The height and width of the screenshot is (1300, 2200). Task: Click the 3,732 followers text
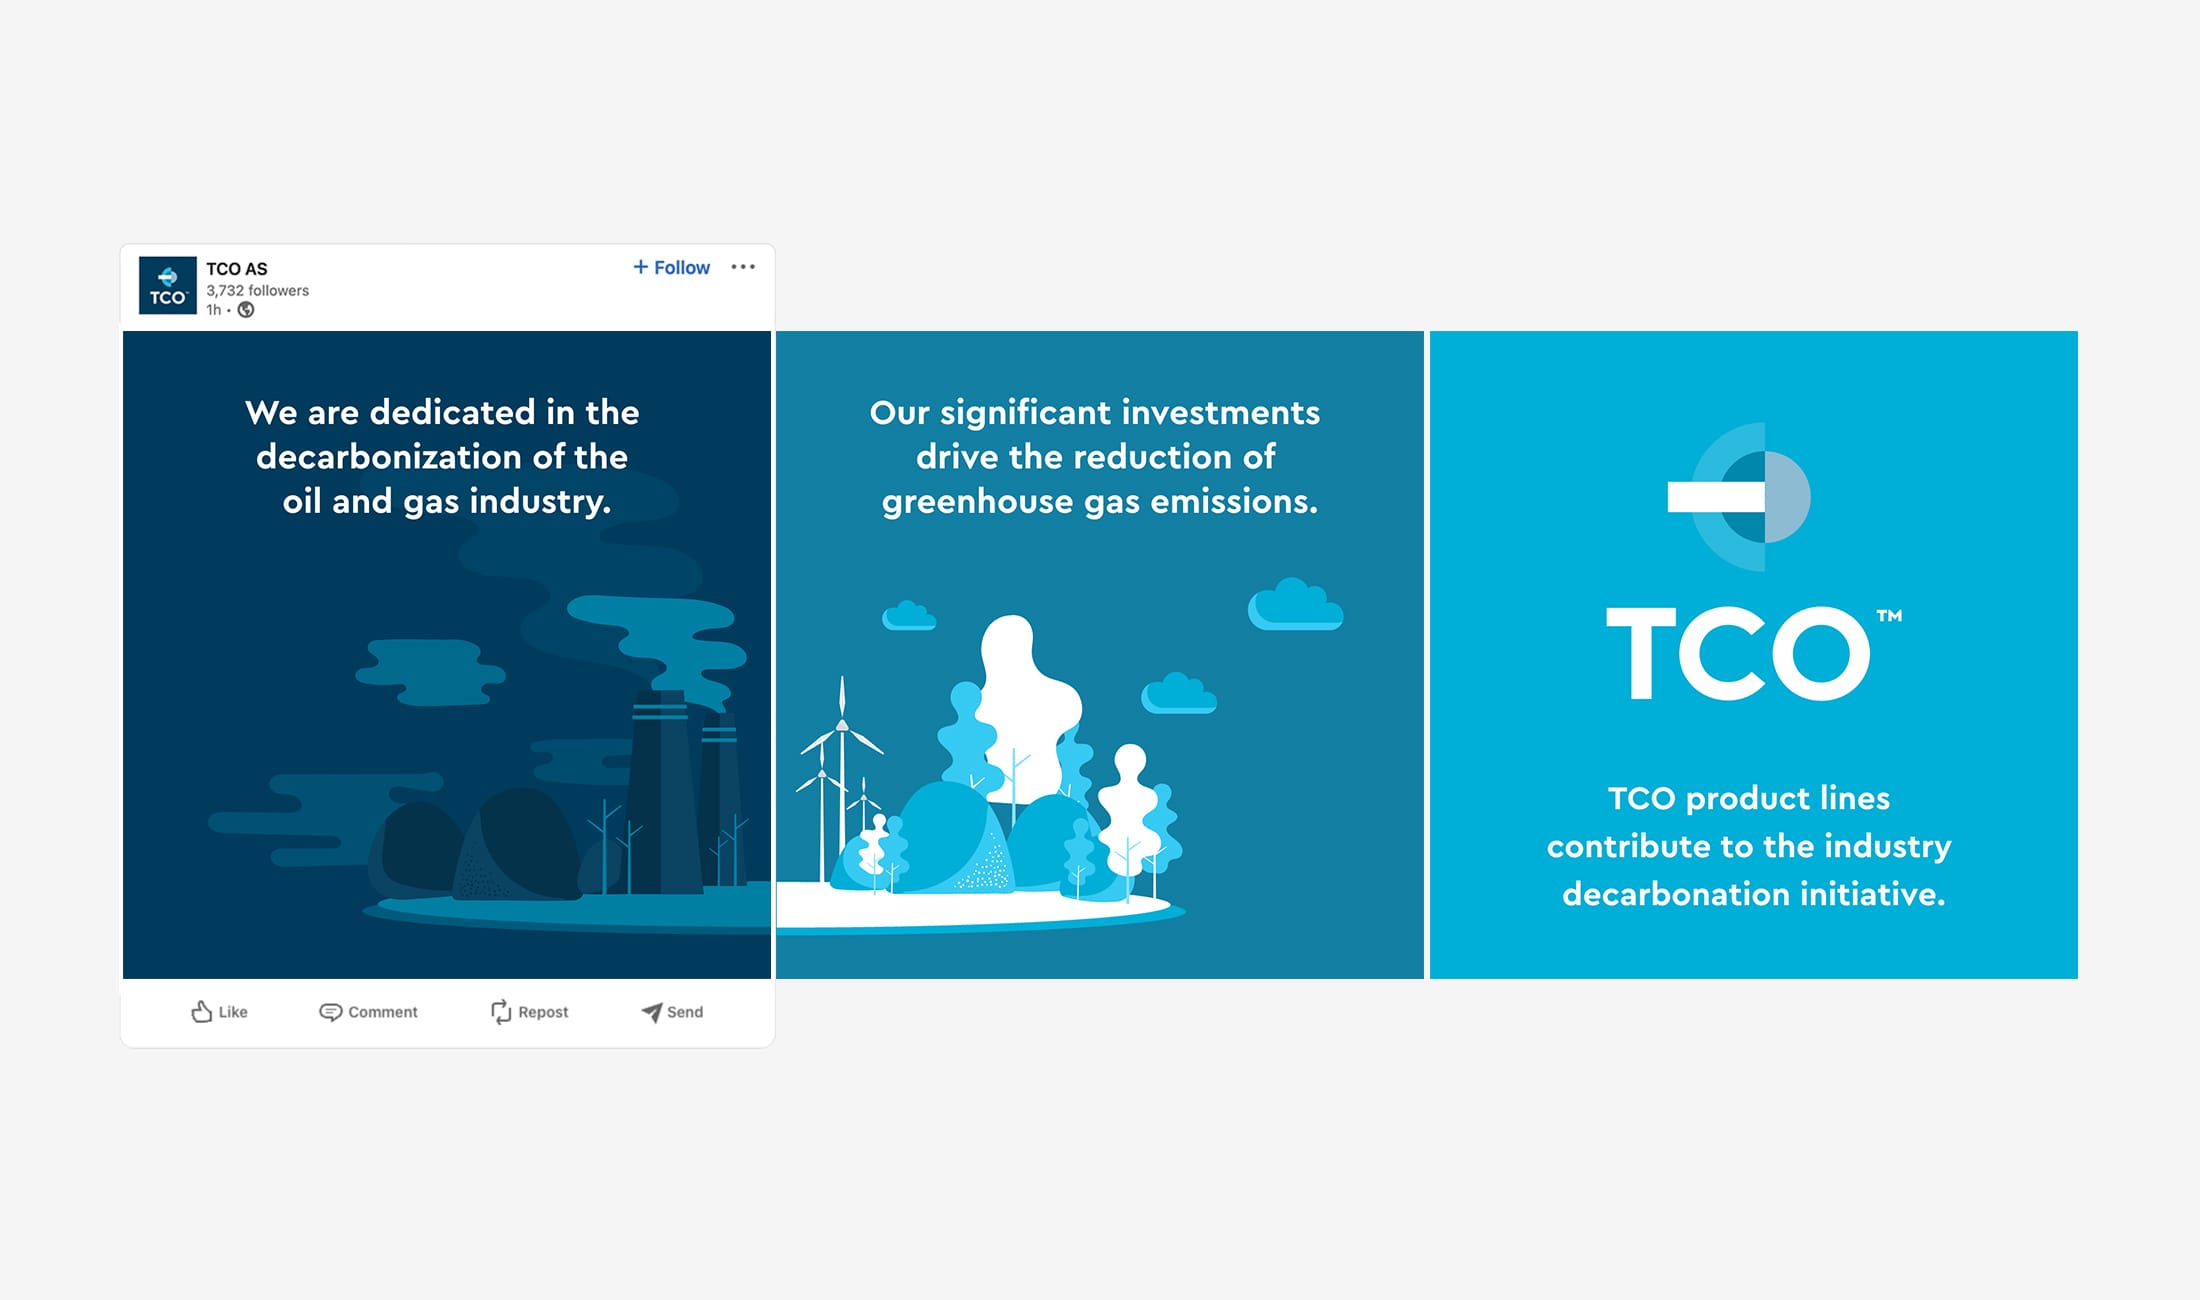pos(258,290)
